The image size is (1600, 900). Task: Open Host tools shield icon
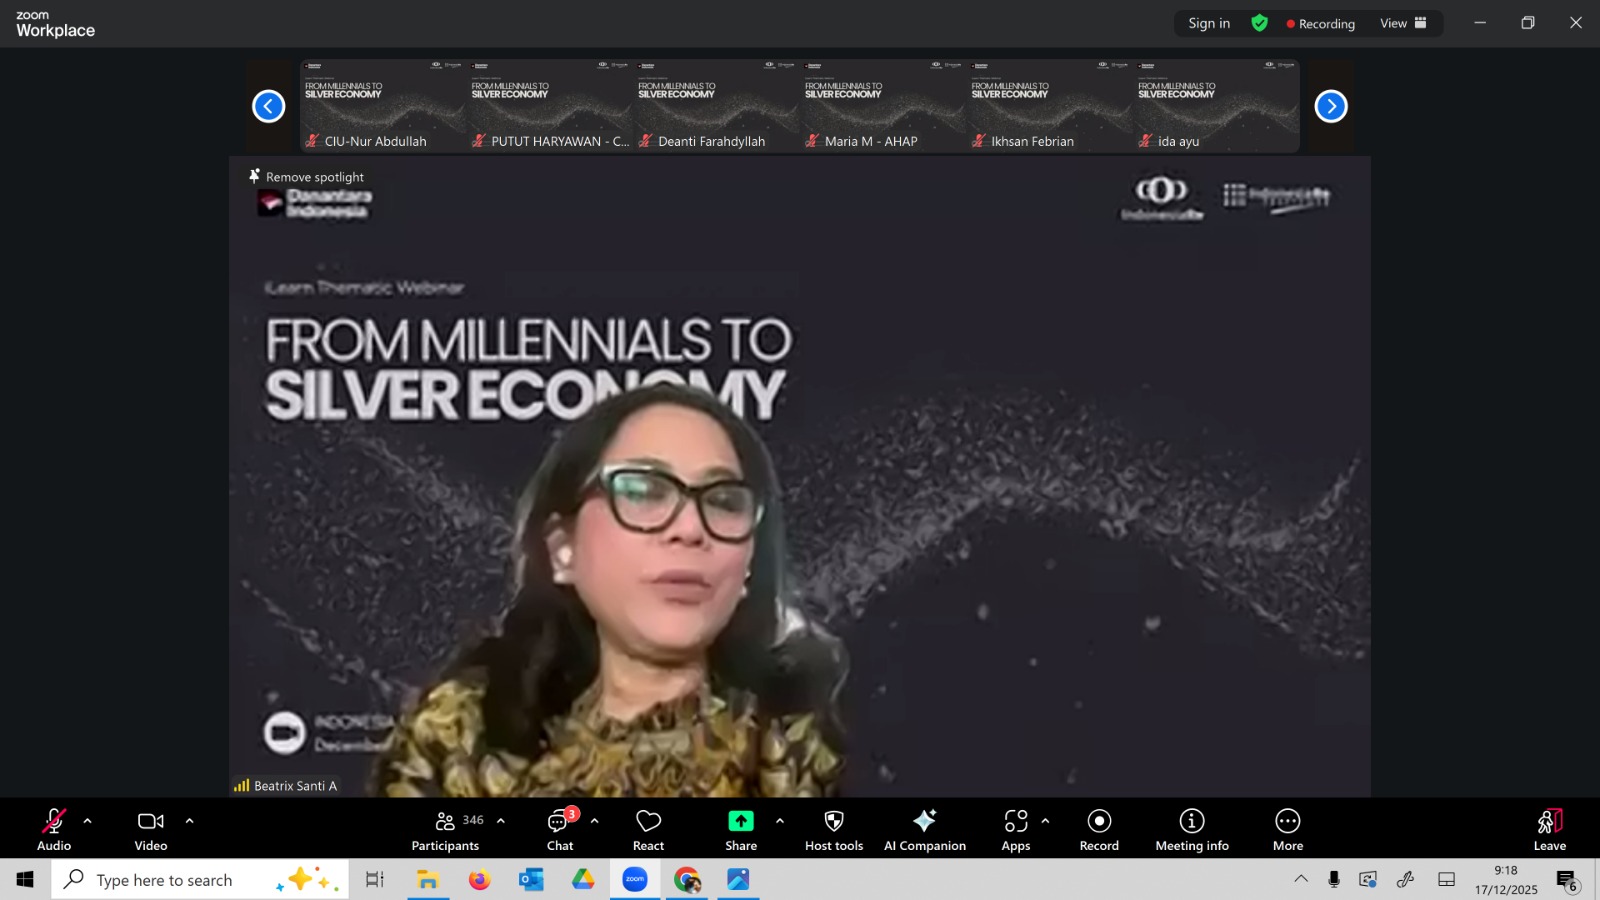833,821
